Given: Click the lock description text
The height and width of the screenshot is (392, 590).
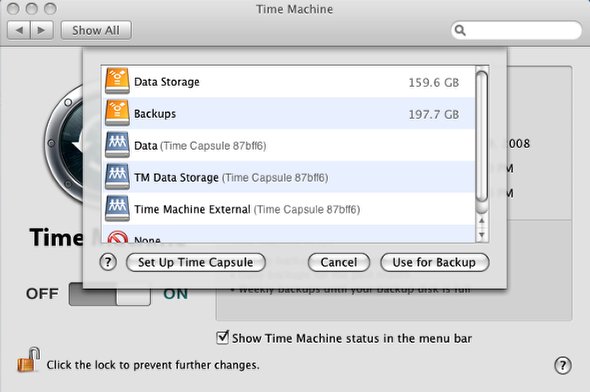Looking at the screenshot, I should (x=153, y=365).
